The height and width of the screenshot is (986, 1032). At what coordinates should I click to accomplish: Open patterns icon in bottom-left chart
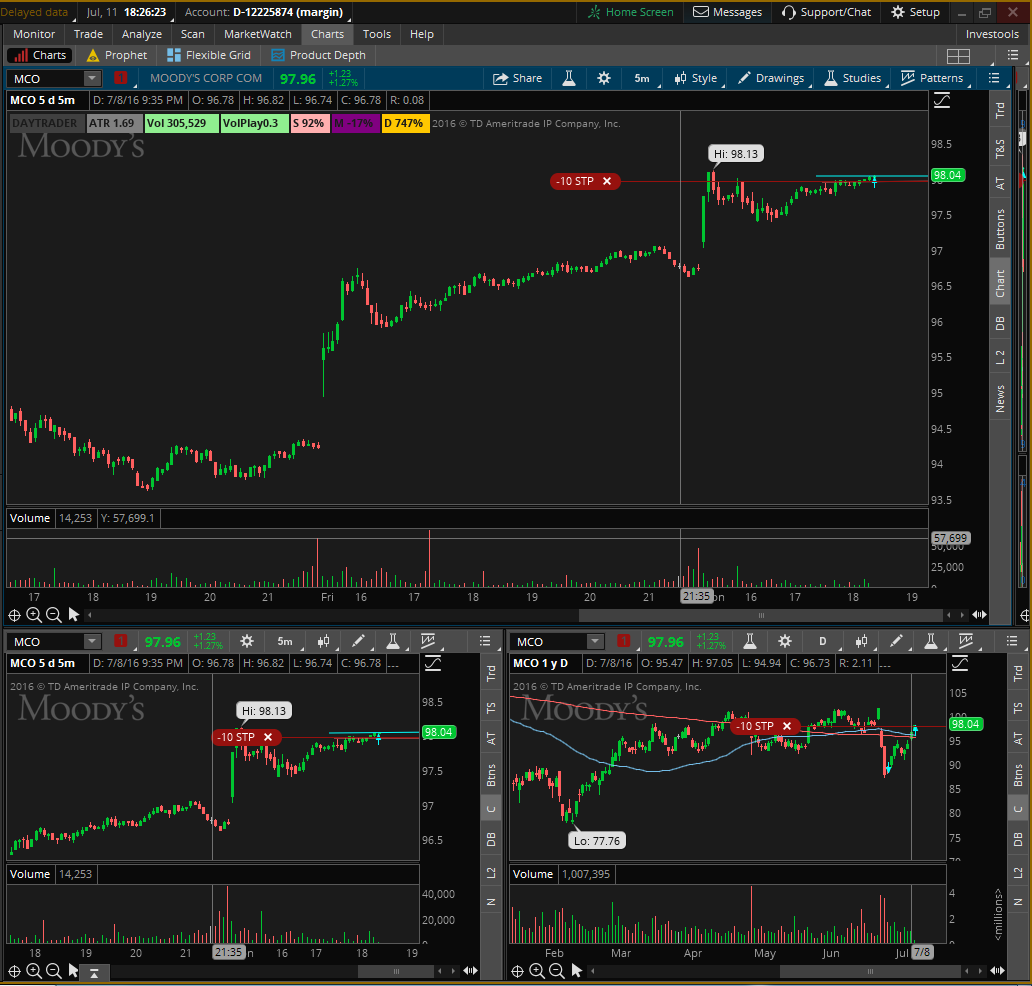click(428, 641)
